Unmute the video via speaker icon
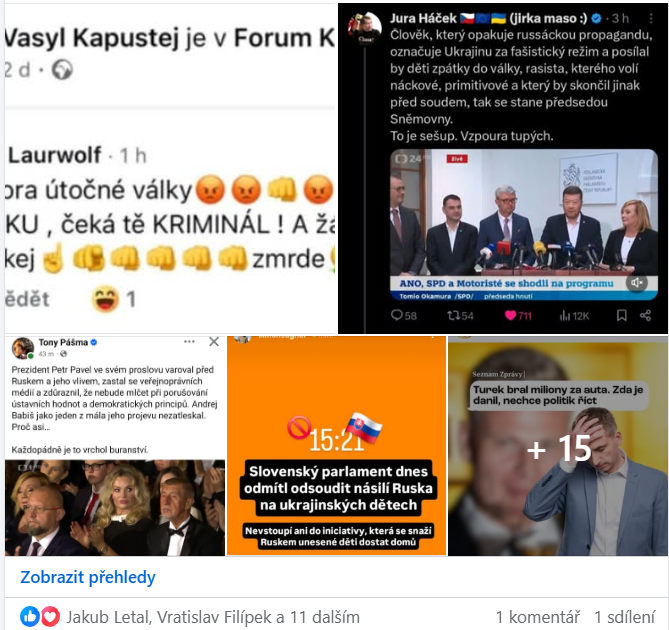The image size is (669, 630). point(637,282)
